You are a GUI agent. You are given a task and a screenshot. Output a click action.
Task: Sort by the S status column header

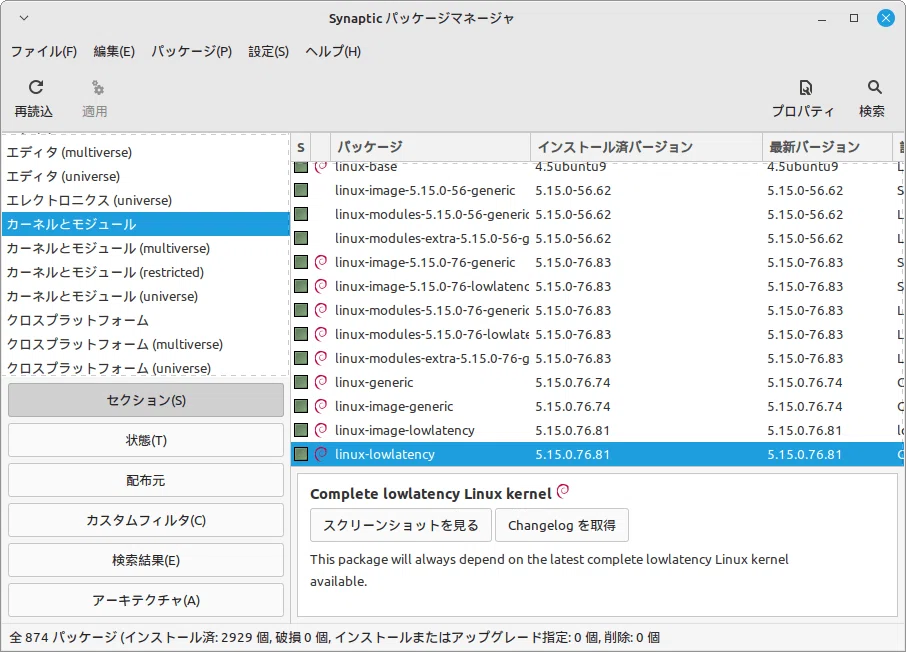pos(301,147)
